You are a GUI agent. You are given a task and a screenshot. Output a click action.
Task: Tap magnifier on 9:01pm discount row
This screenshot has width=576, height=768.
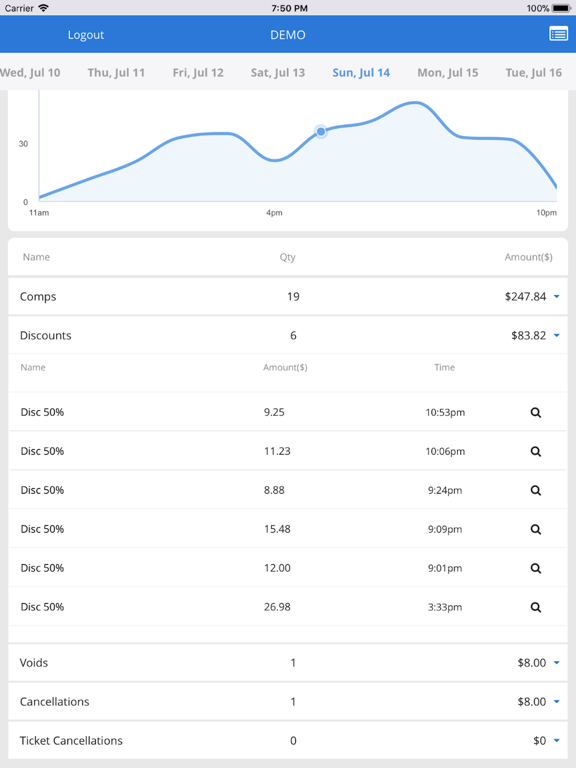pyautogui.click(x=536, y=568)
